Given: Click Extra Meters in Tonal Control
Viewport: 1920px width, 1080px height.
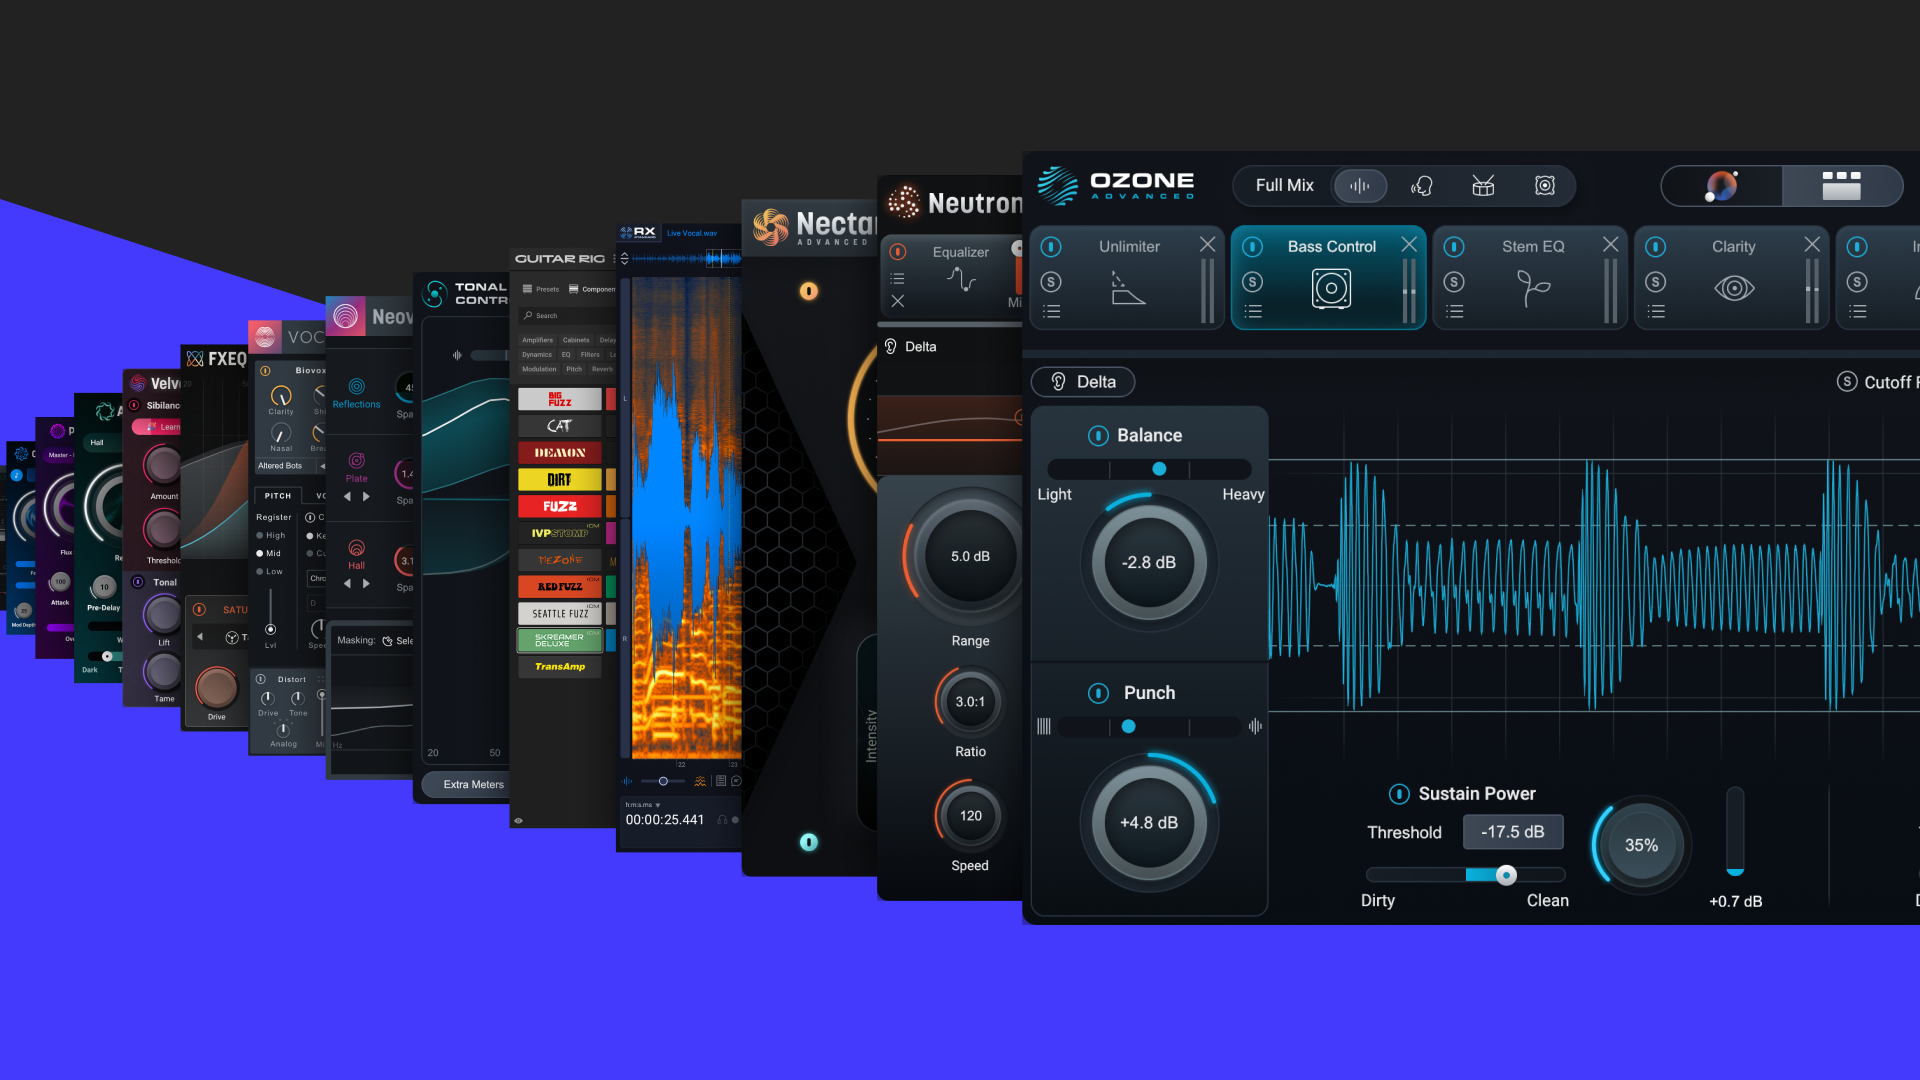Looking at the screenshot, I should click(x=473, y=785).
